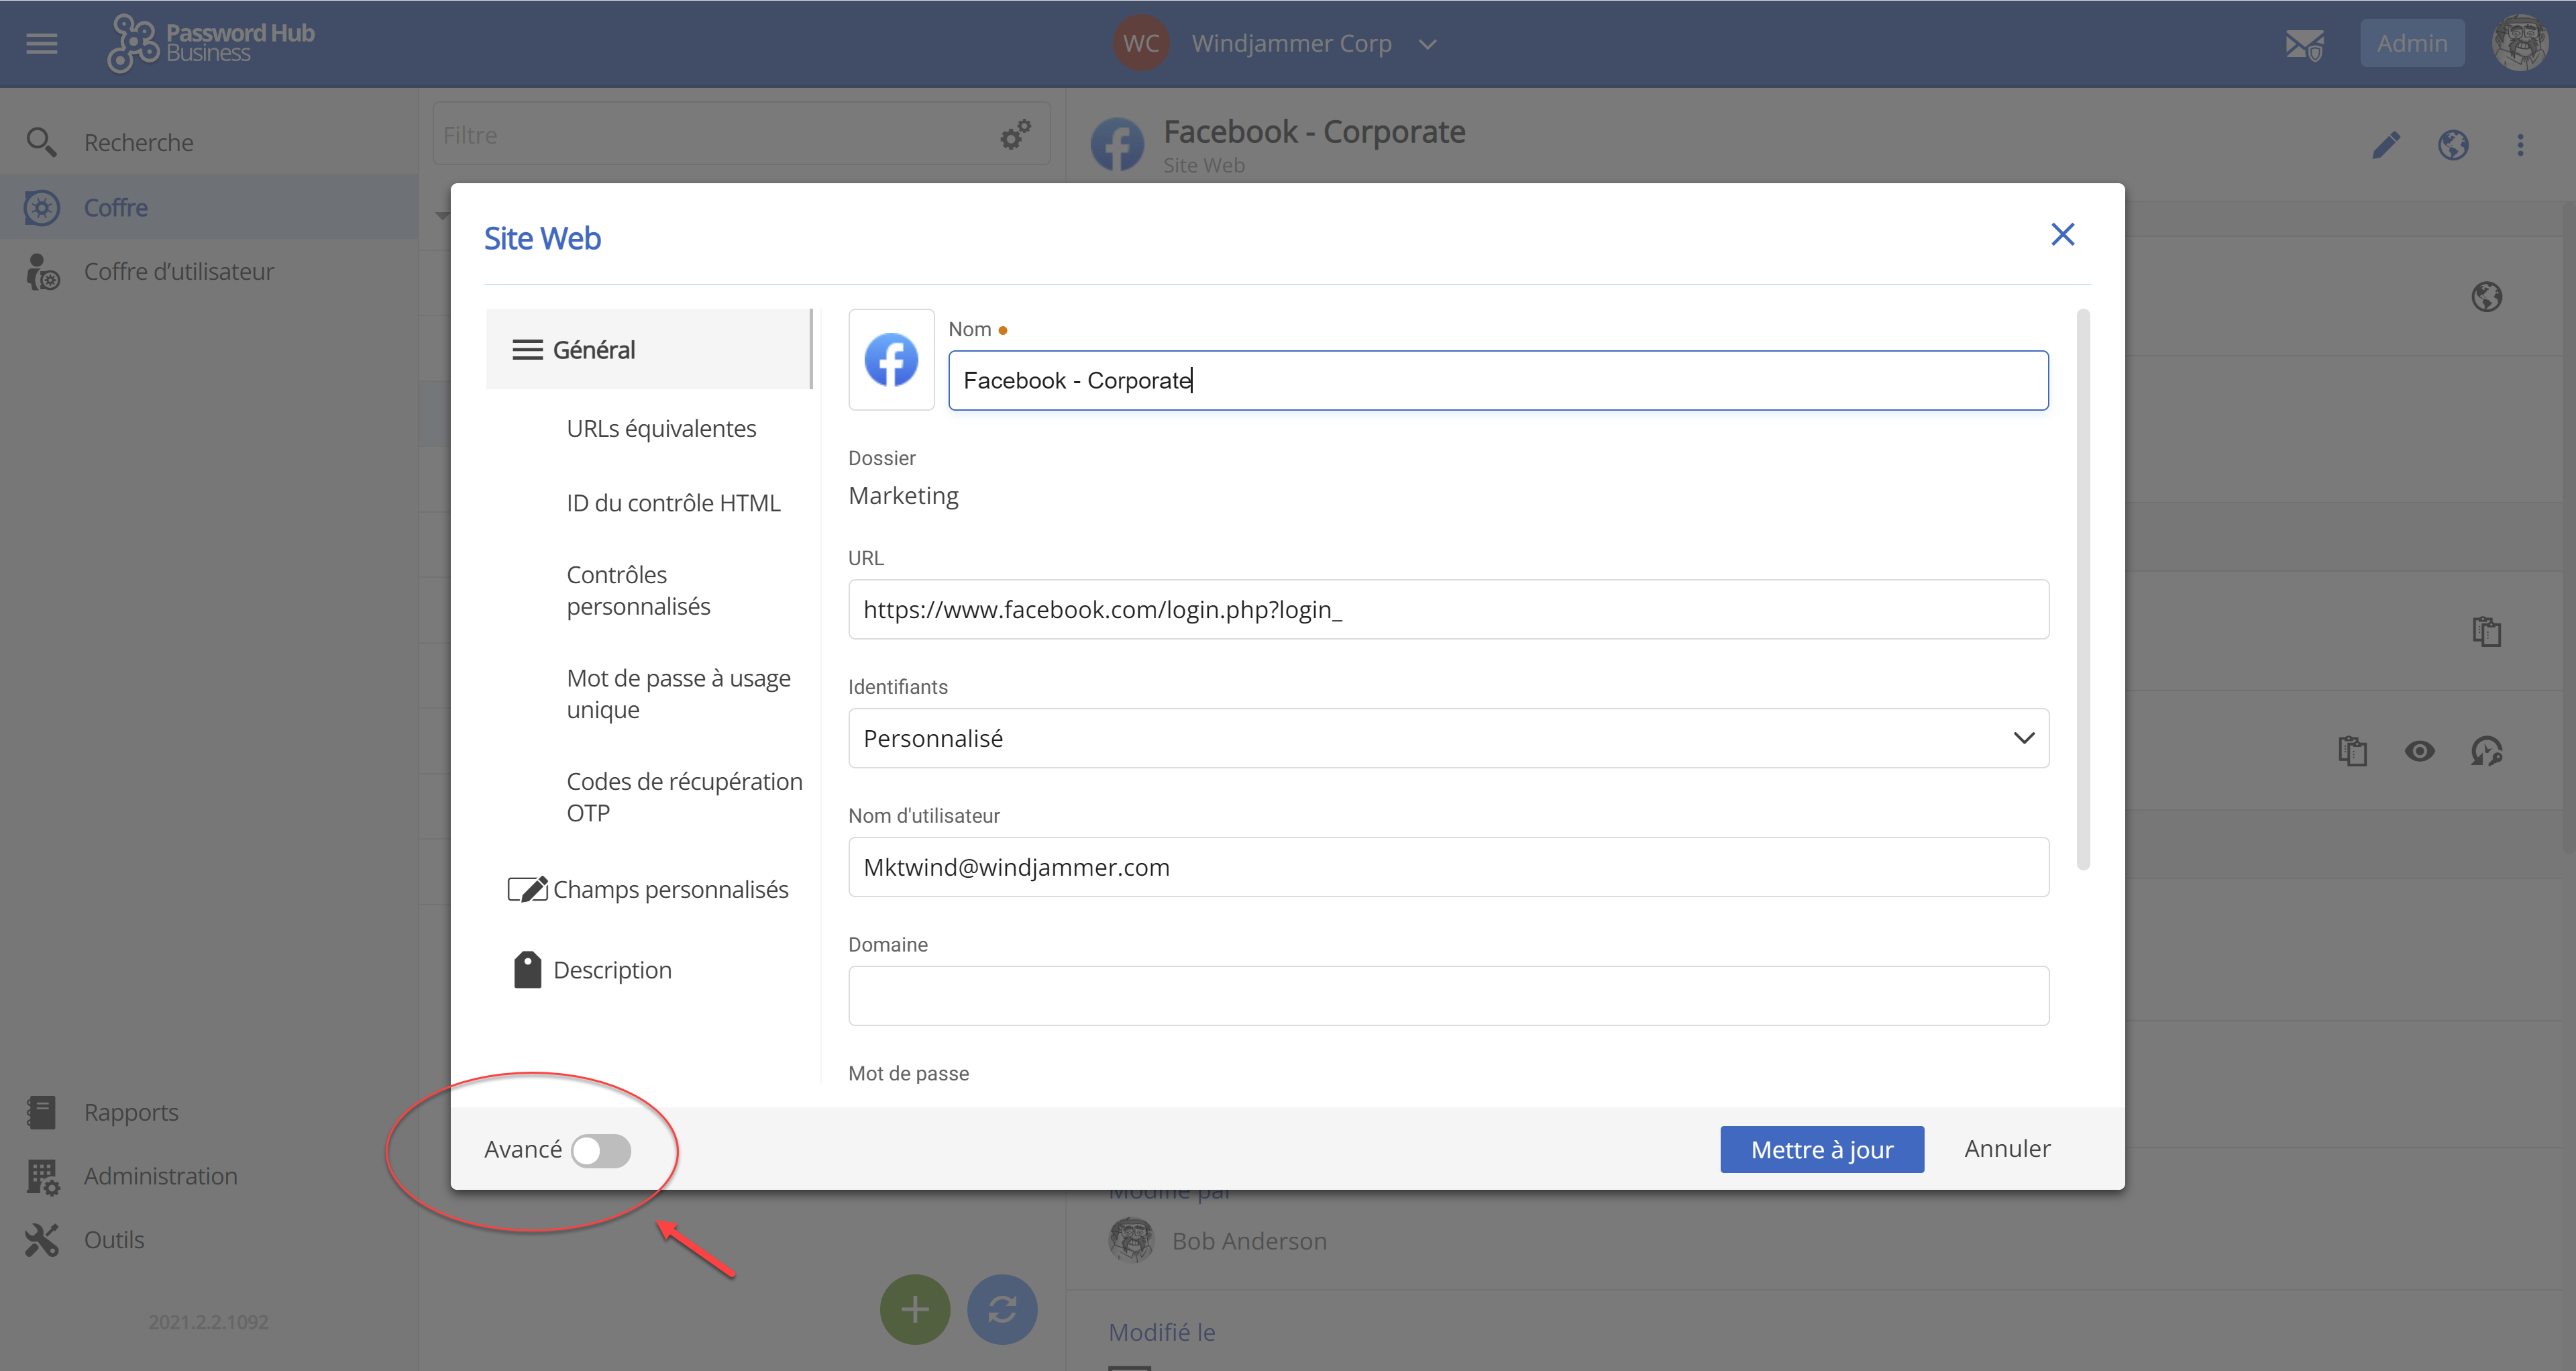Click the edit pencil icon
Screen dimensions: 2576x1371
click(2386, 146)
